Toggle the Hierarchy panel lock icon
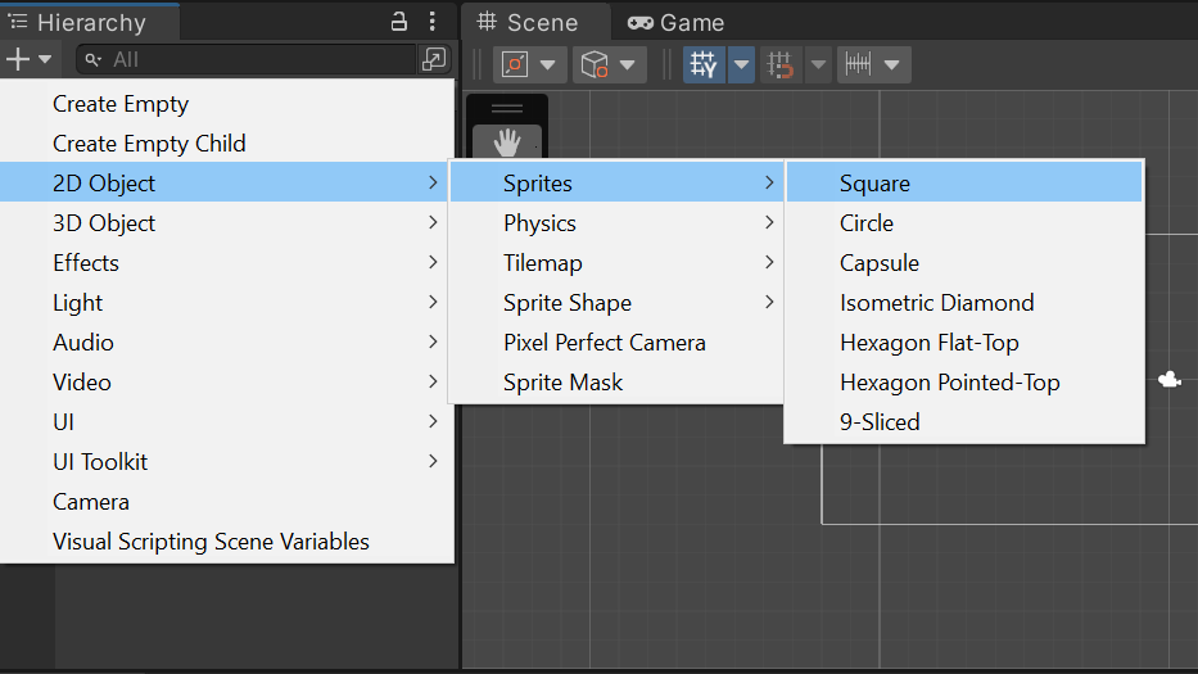 (x=399, y=21)
